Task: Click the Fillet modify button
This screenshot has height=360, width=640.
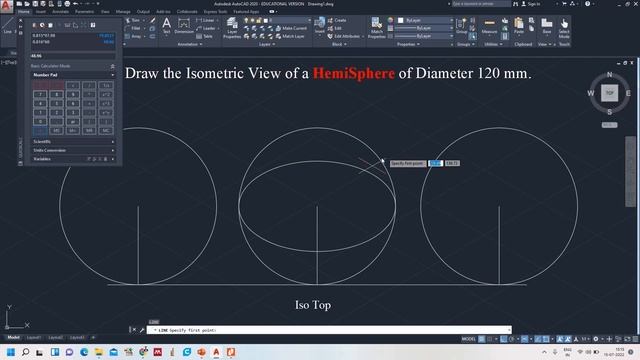Action: pyautogui.click(x=133, y=28)
